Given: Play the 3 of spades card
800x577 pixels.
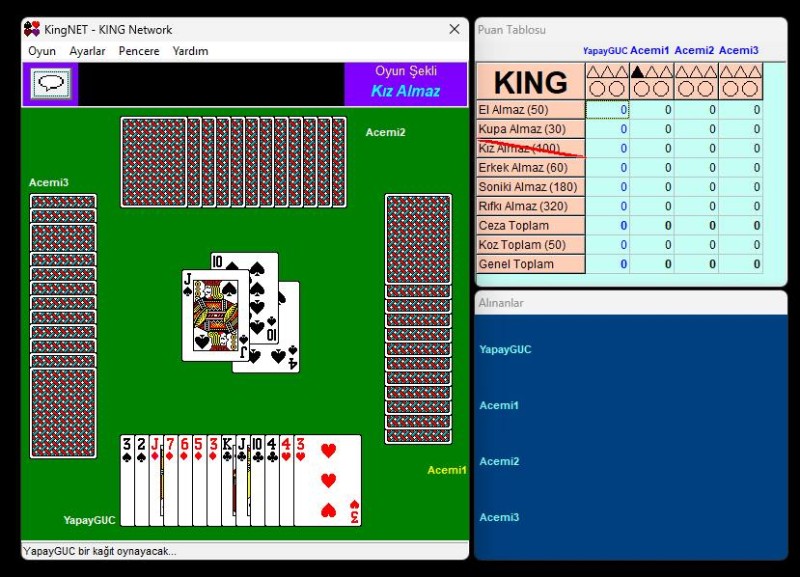Looking at the screenshot, I should tap(127, 480).
